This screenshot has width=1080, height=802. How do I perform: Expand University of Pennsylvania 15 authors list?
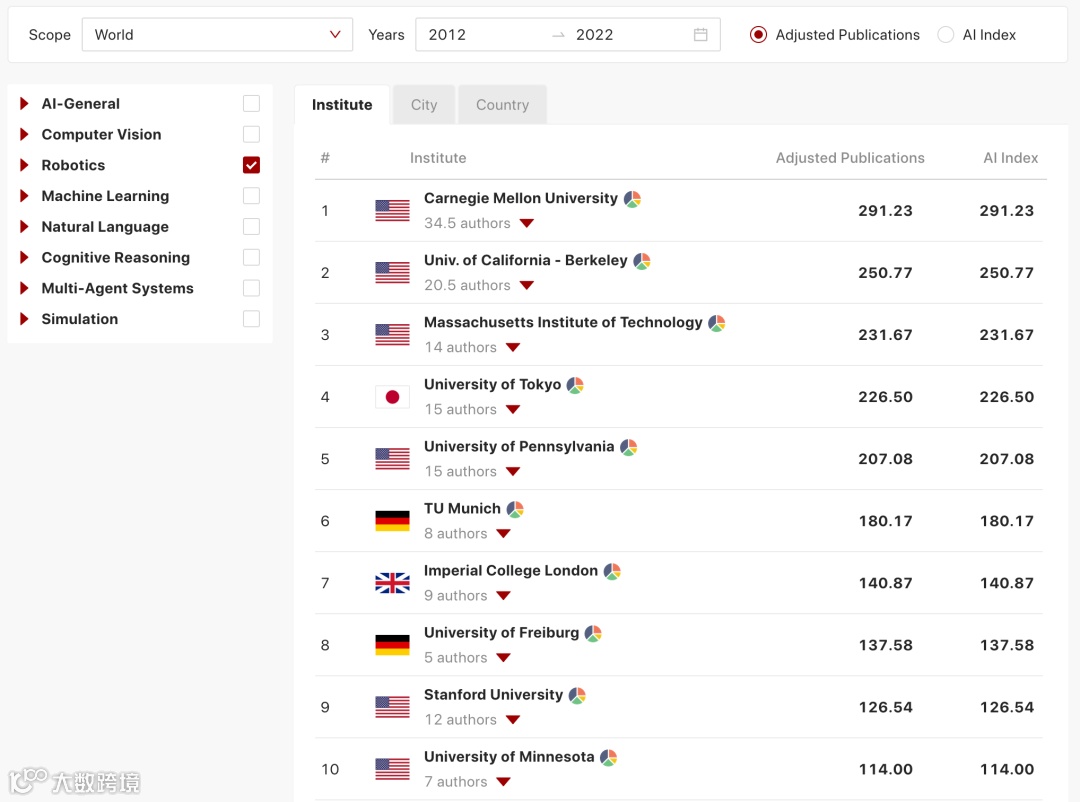[513, 471]
